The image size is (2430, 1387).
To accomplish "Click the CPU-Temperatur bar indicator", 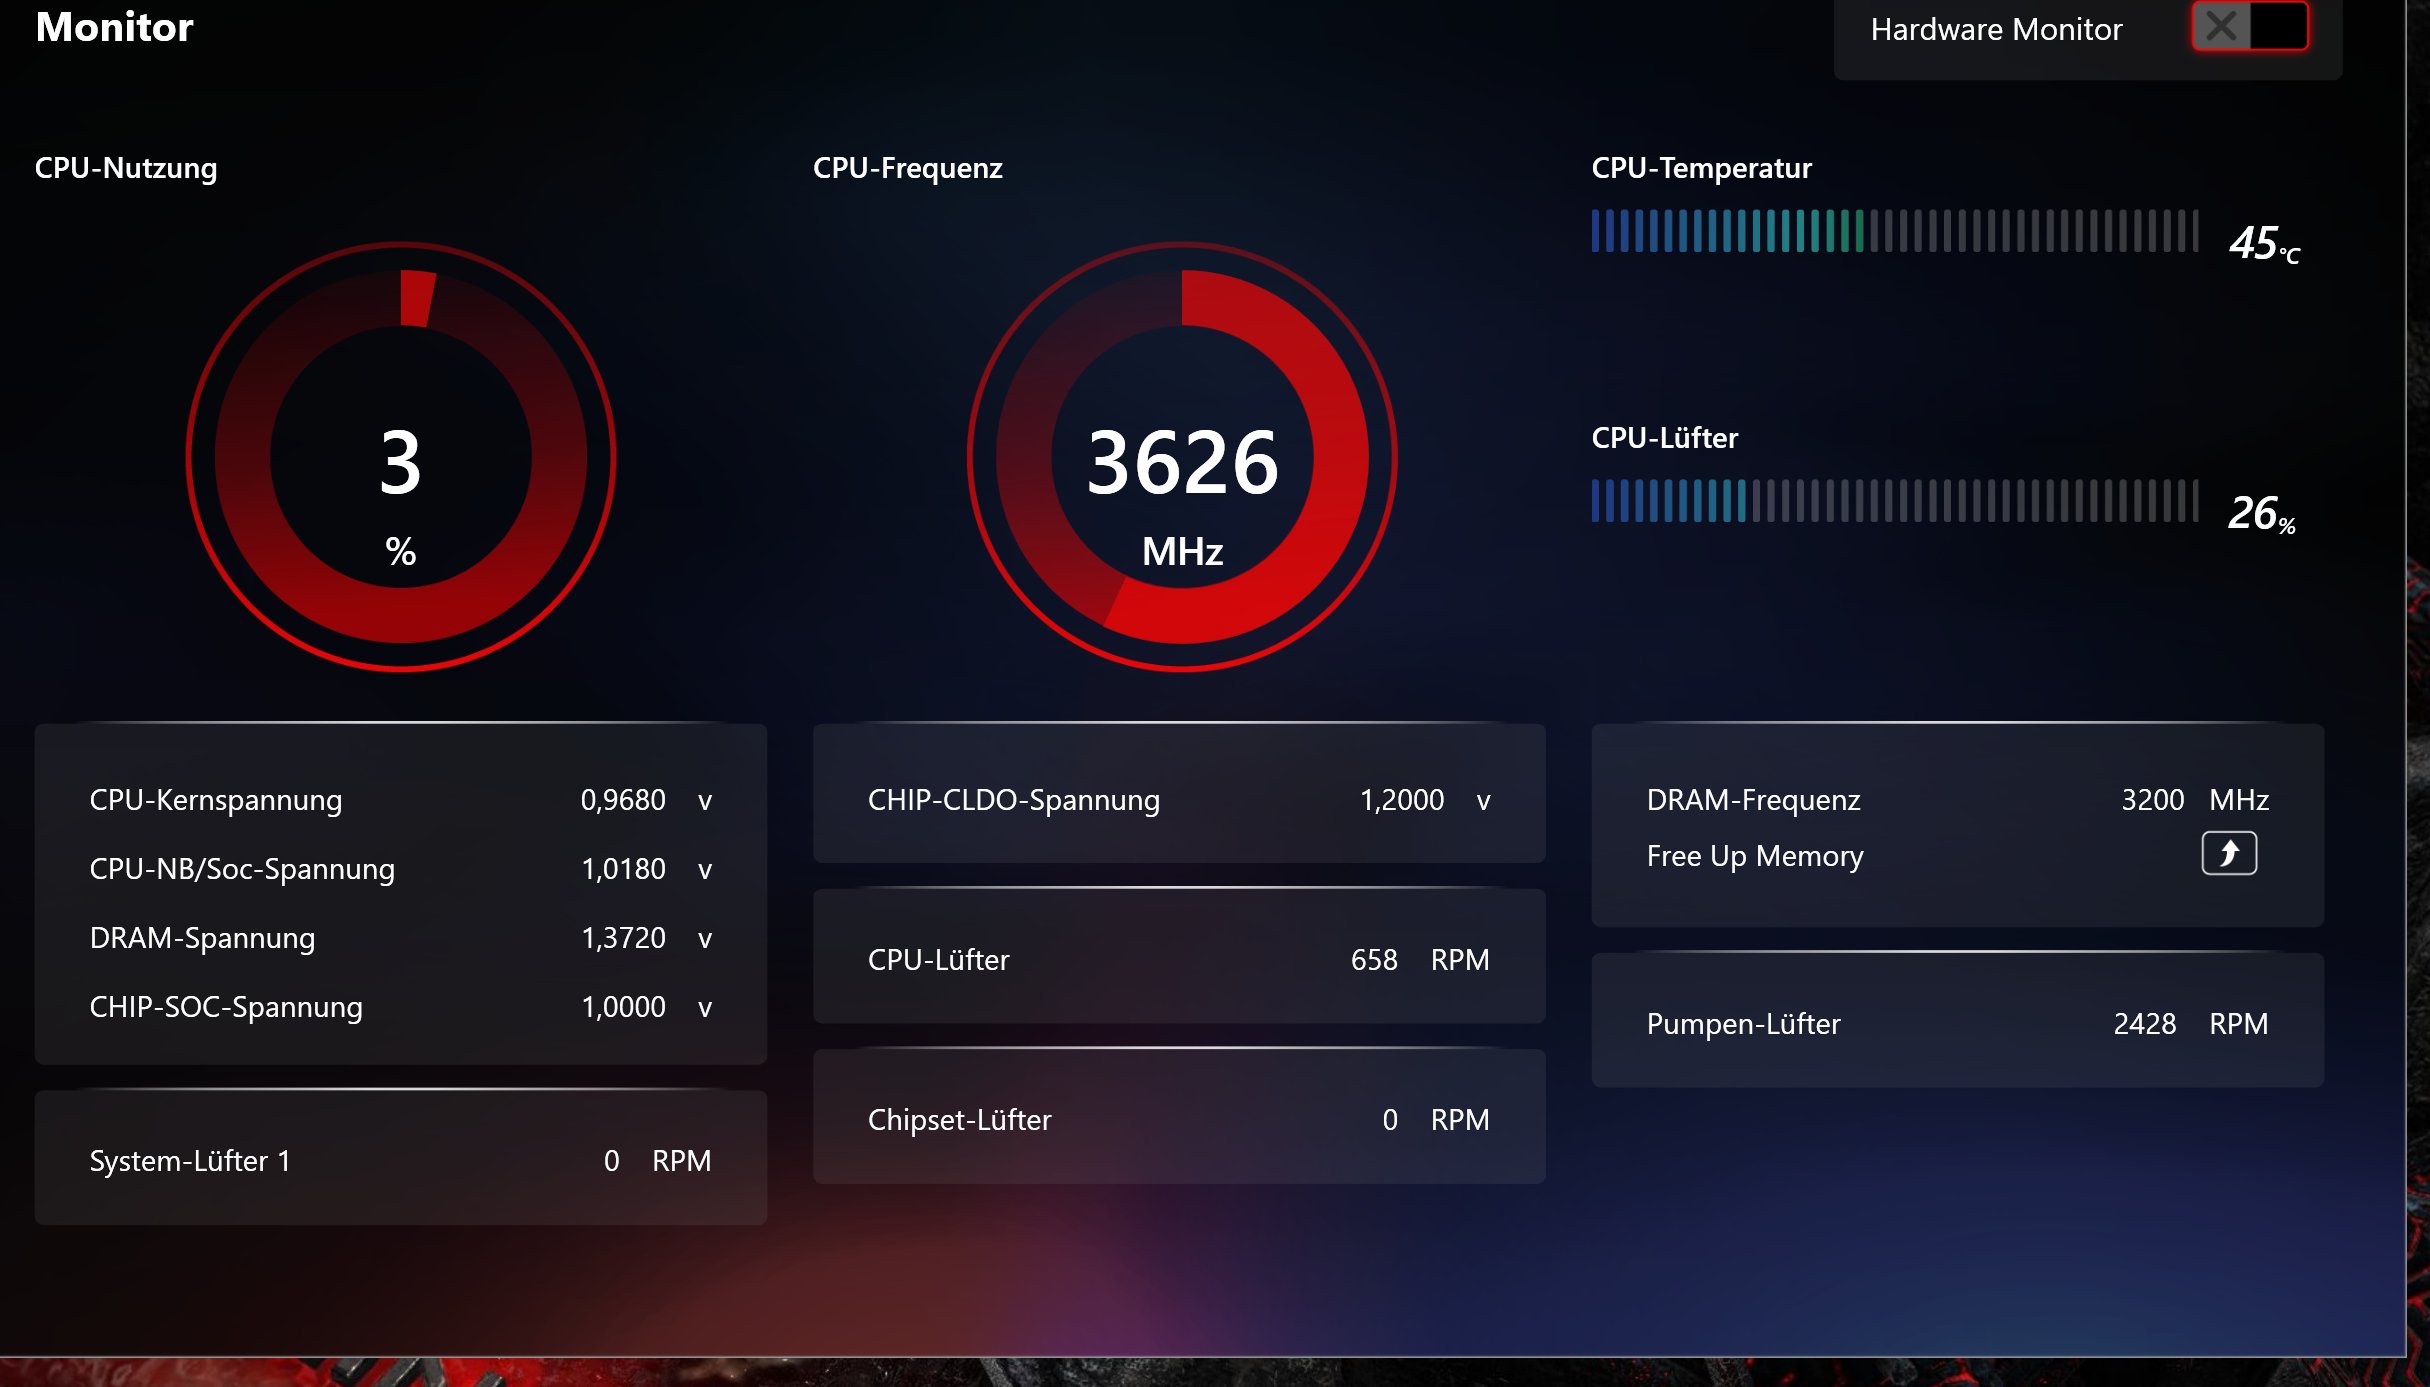I will (1894, 231).
